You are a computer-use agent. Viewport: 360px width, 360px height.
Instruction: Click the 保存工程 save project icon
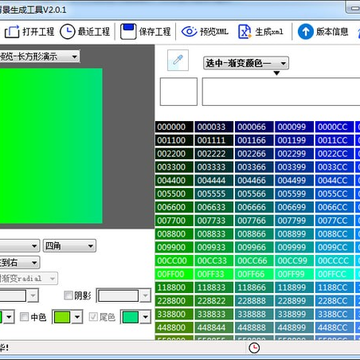coord(128,32)
